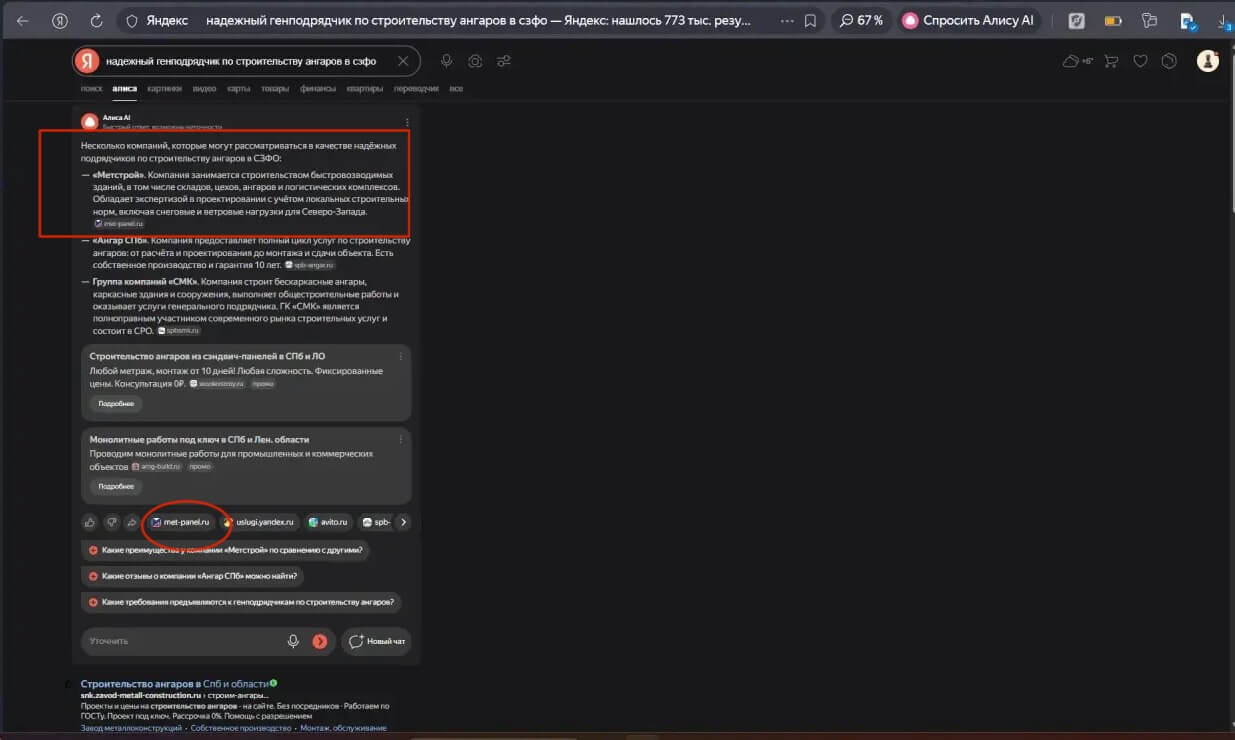This screenshot has height=740, width=1235.
Task: Share the Alice answer with arrow icon
Action: [132, 522]
